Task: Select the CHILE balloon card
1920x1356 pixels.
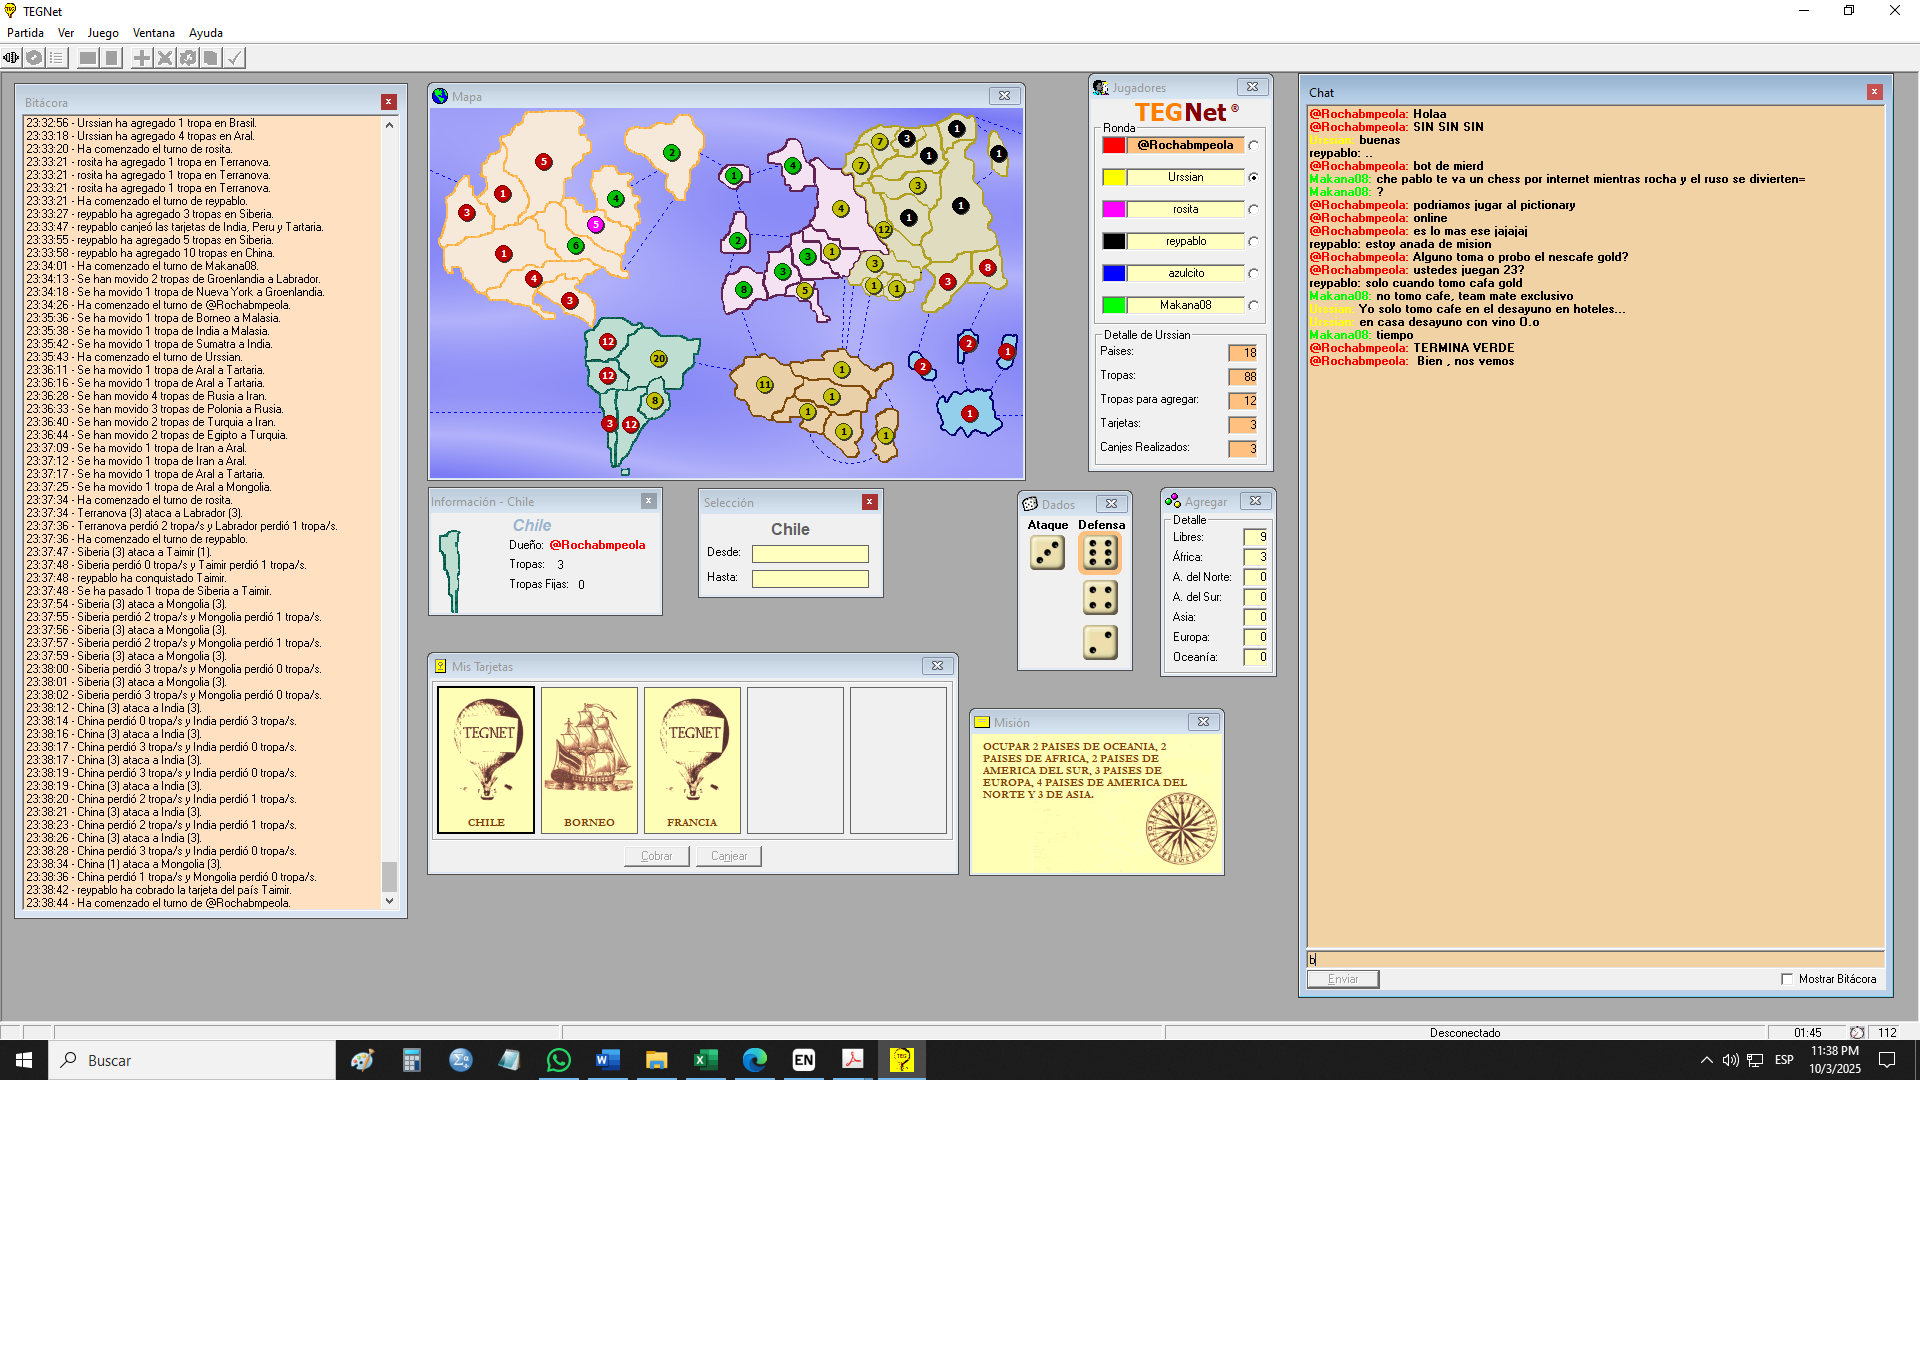Action: pyautogui.click(x=486, y=759)
